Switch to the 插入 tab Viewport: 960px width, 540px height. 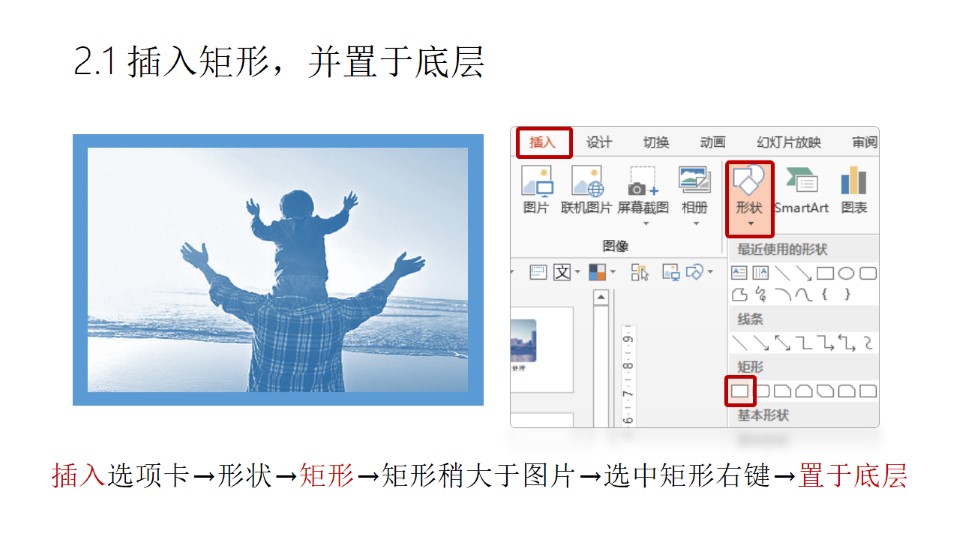(x=543, y=142)
